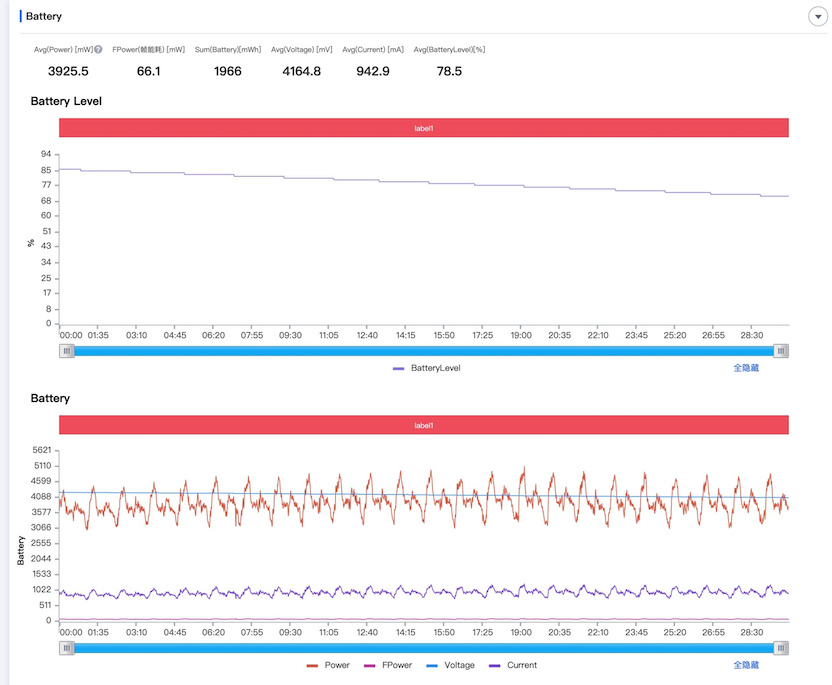Image resolution: width=832 pixels, height=685 pixels.
Task: Collapse the Battery panel with the dropdown arrow
Action: point(818,16)
